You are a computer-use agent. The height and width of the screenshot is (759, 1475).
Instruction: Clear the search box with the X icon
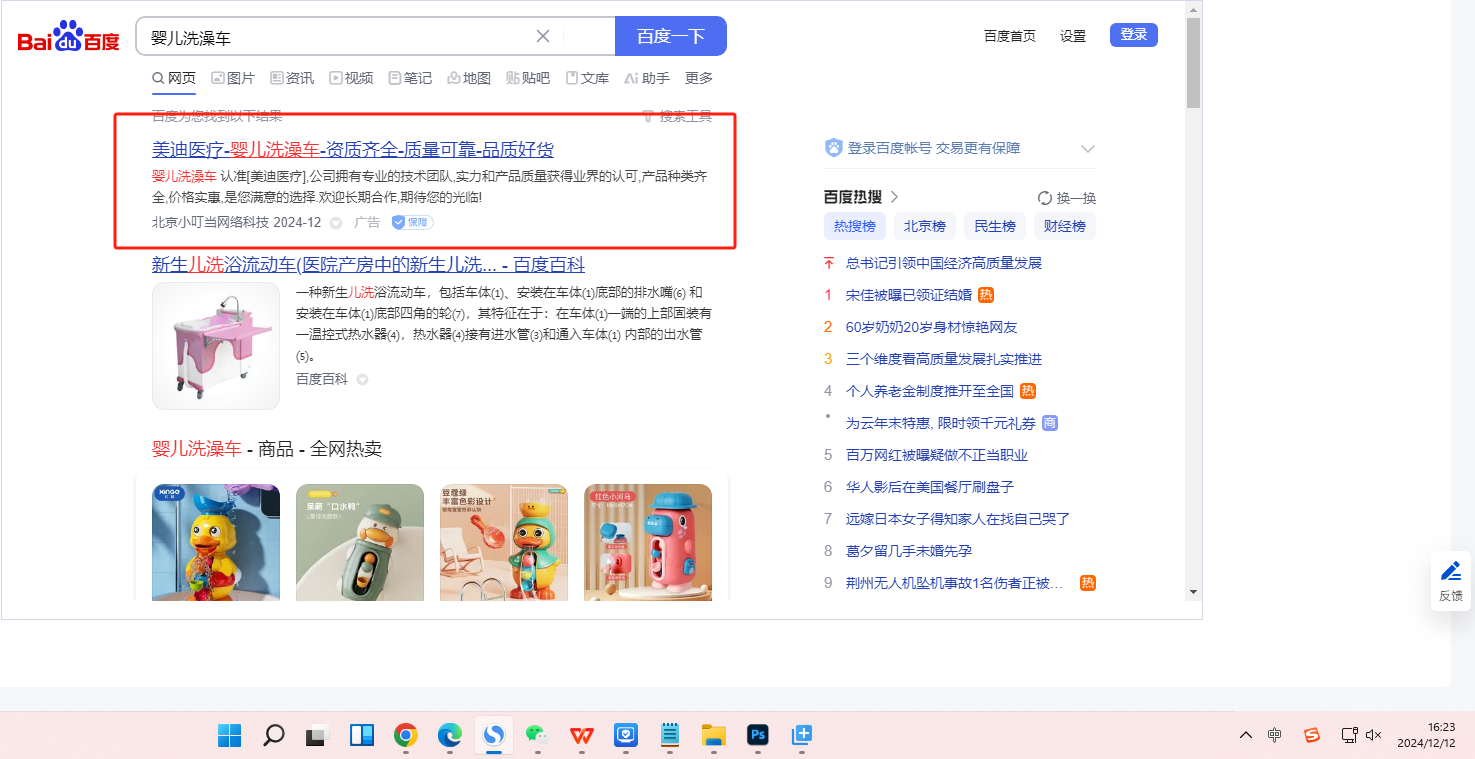[x=543, y=37]
